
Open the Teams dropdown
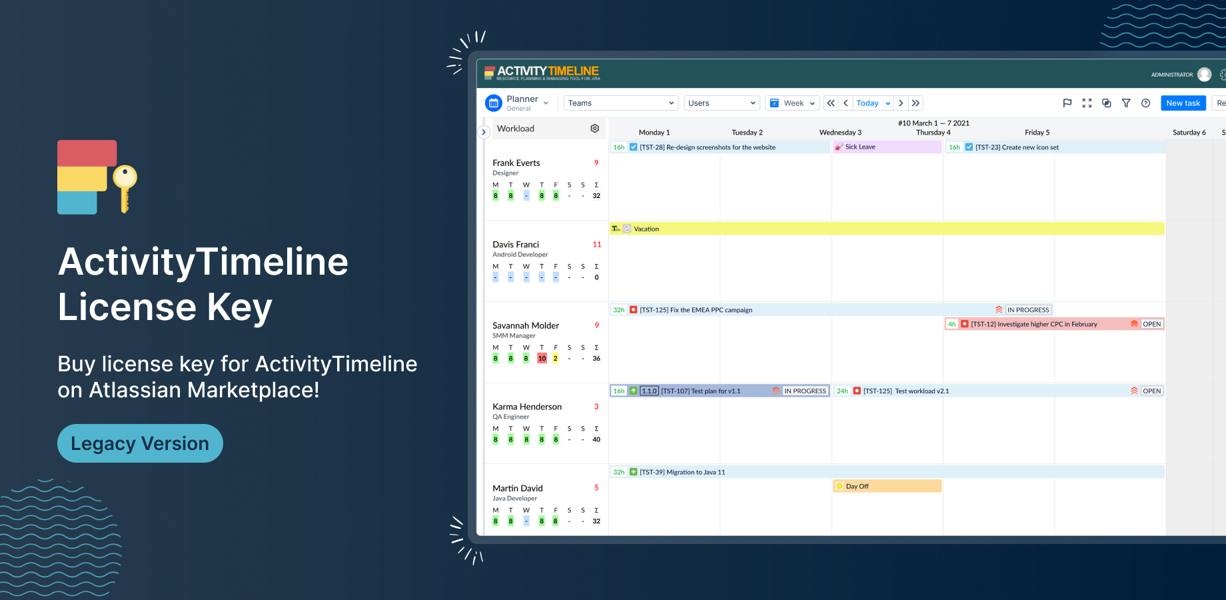[620, 103]
